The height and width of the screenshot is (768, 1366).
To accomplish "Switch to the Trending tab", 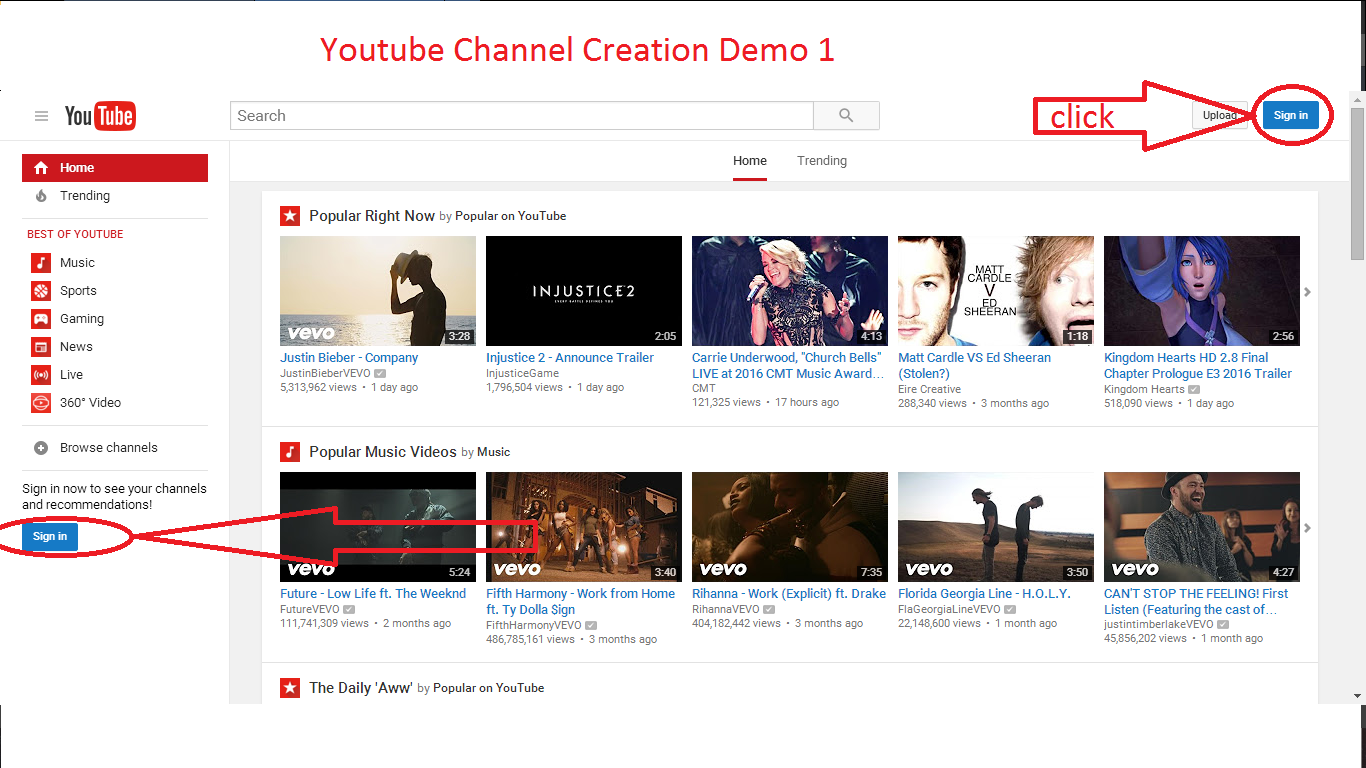I will coord(822,161).
